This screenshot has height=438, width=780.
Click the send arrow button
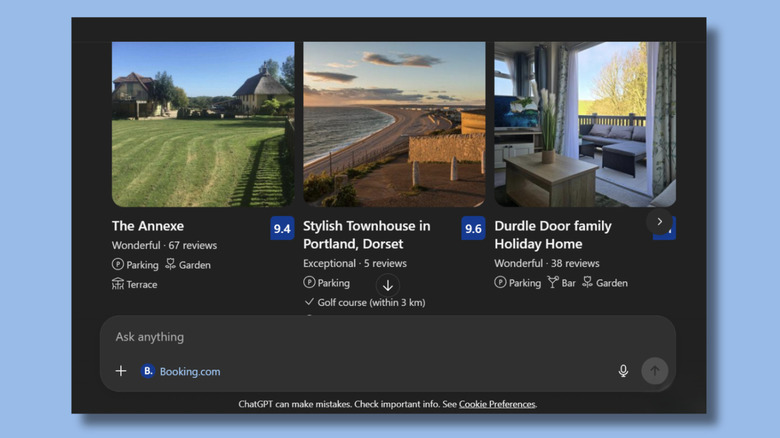654,371
